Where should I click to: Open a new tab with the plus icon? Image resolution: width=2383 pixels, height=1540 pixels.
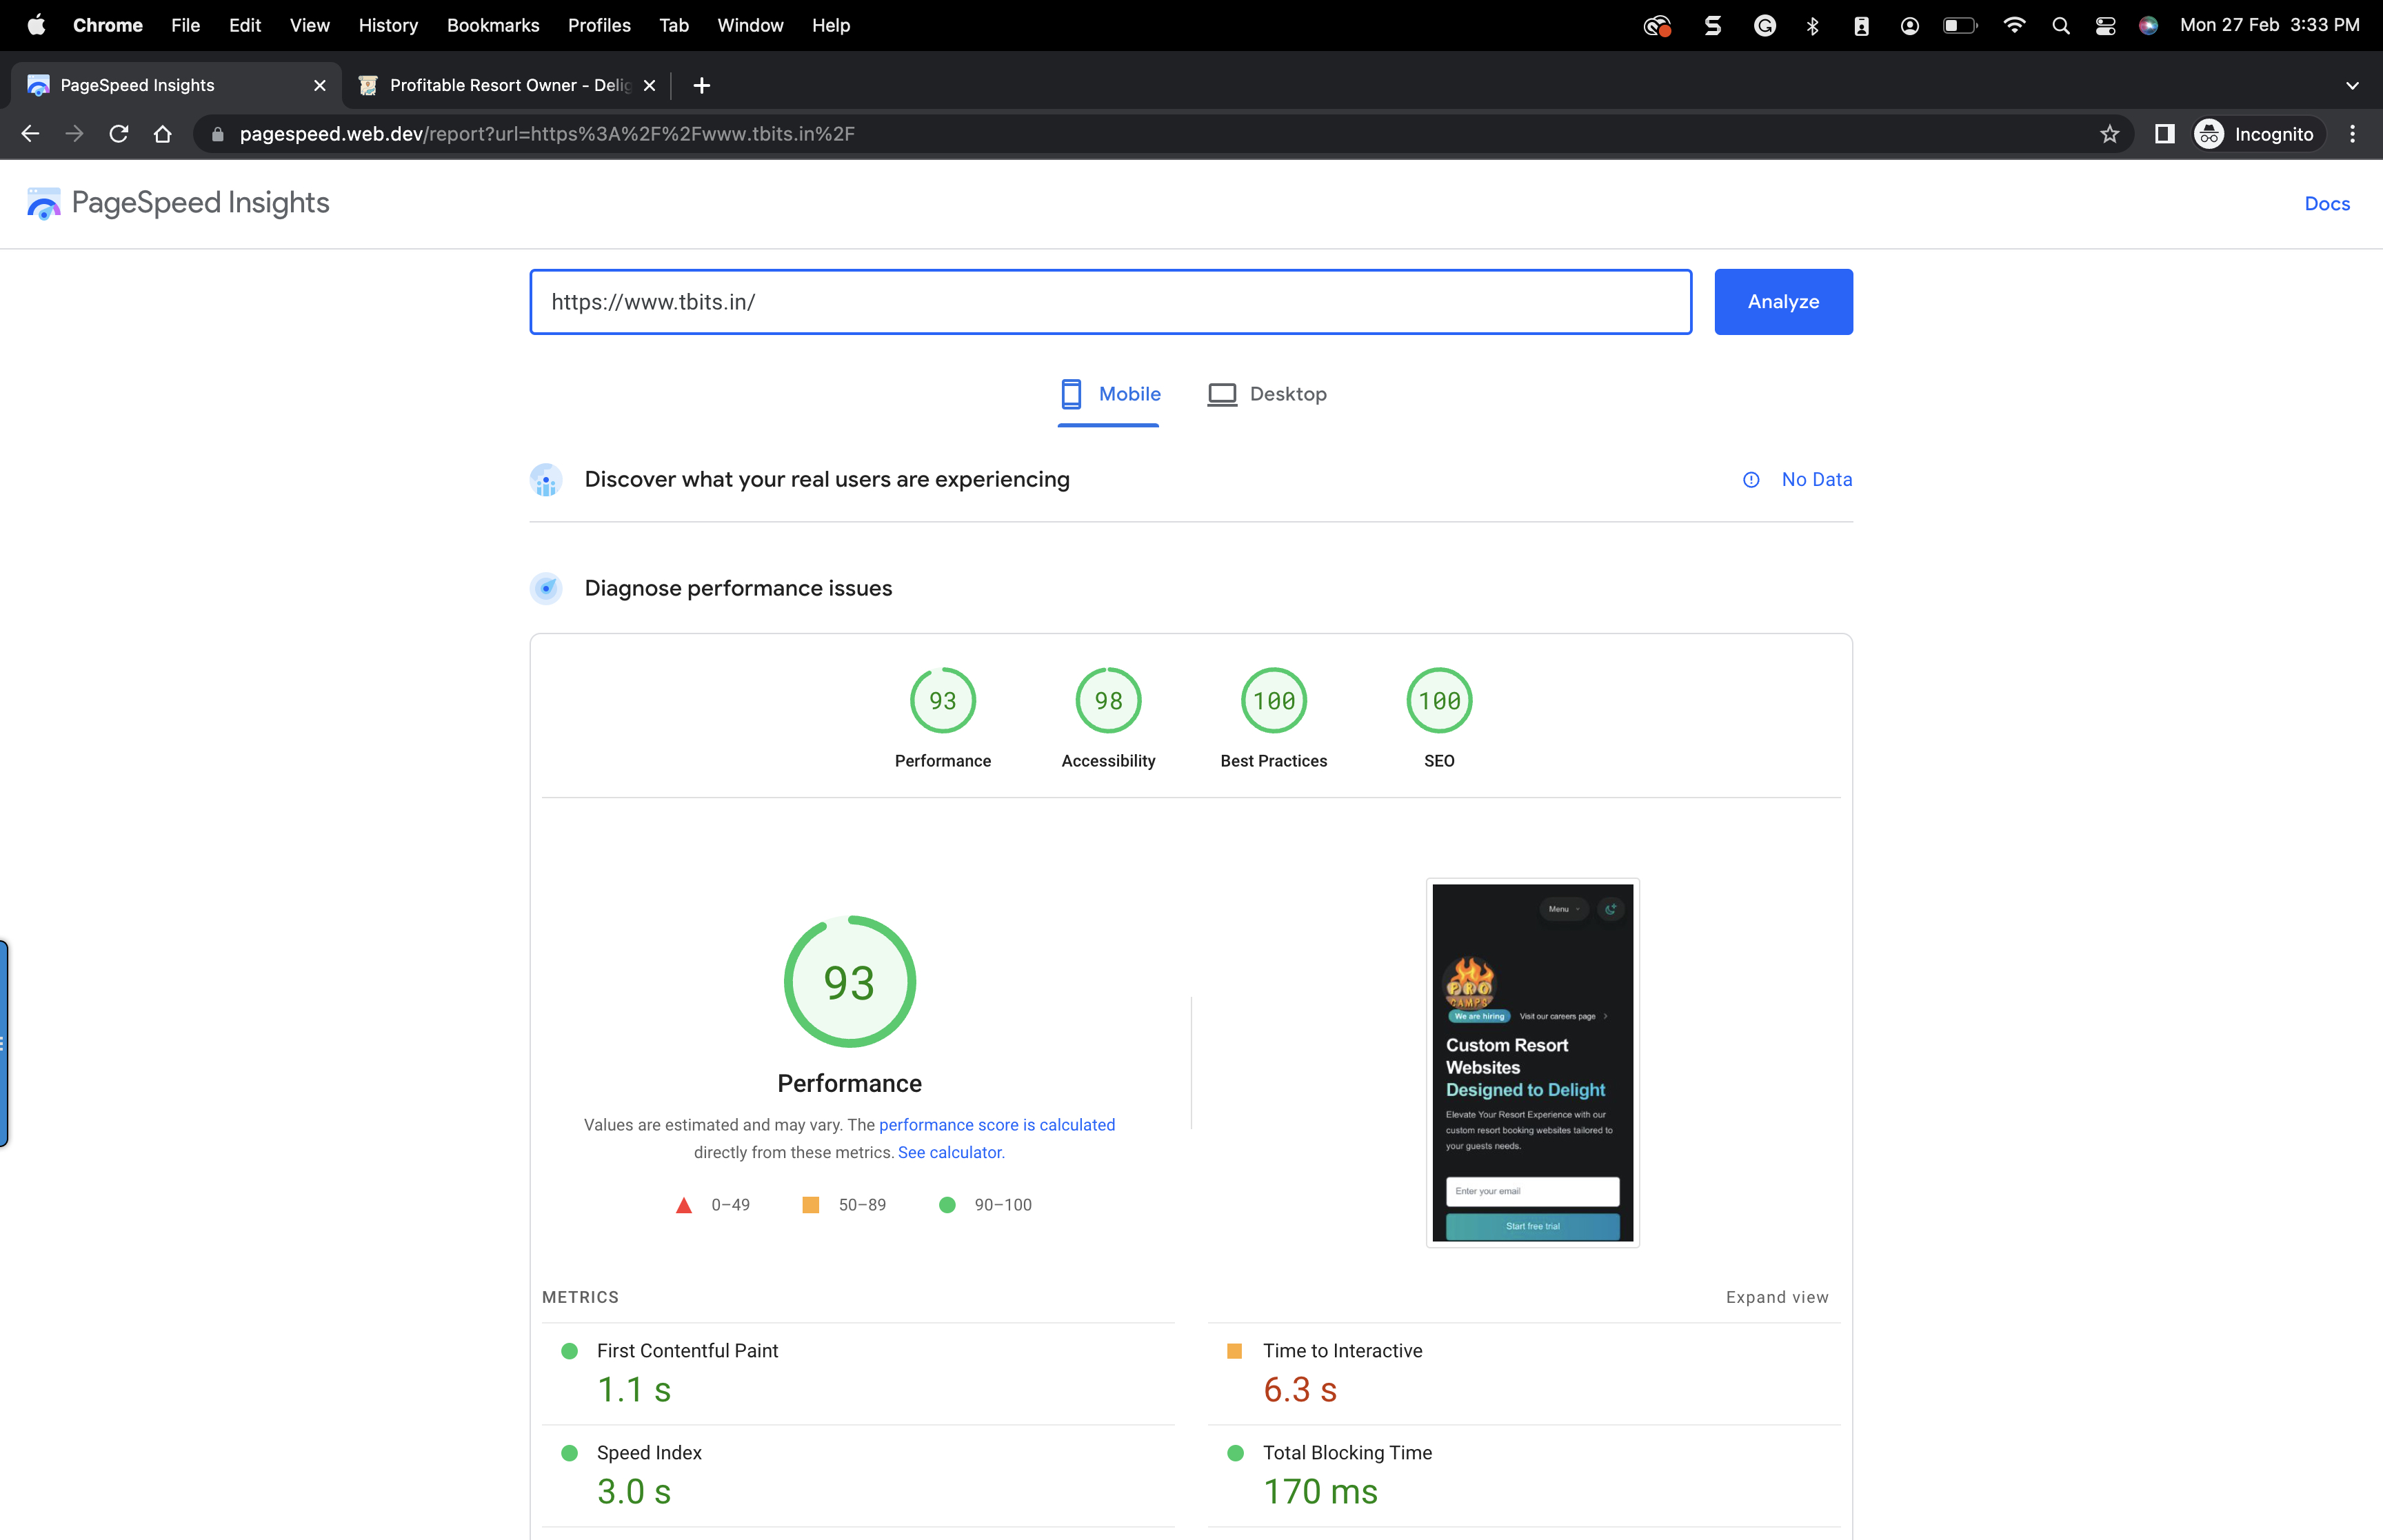click(x=702, y=86)
